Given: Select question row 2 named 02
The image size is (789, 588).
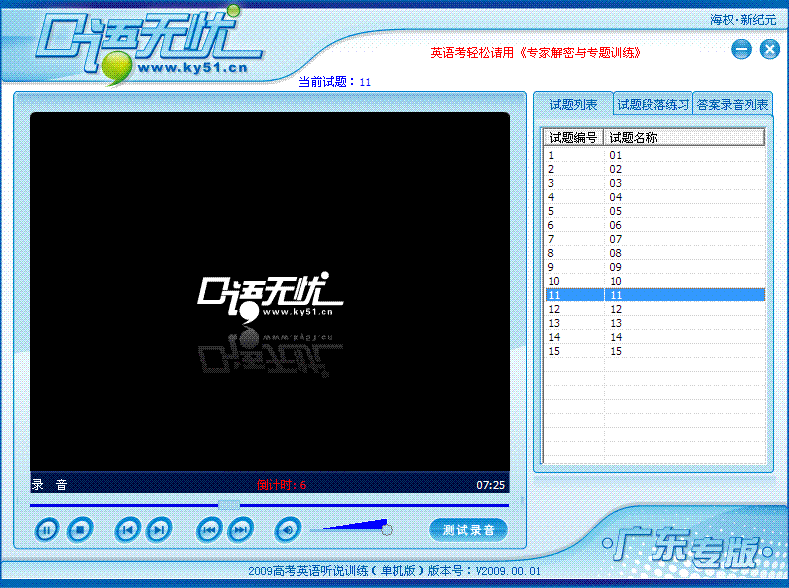Looking at the screenshot, I should 655,169.
